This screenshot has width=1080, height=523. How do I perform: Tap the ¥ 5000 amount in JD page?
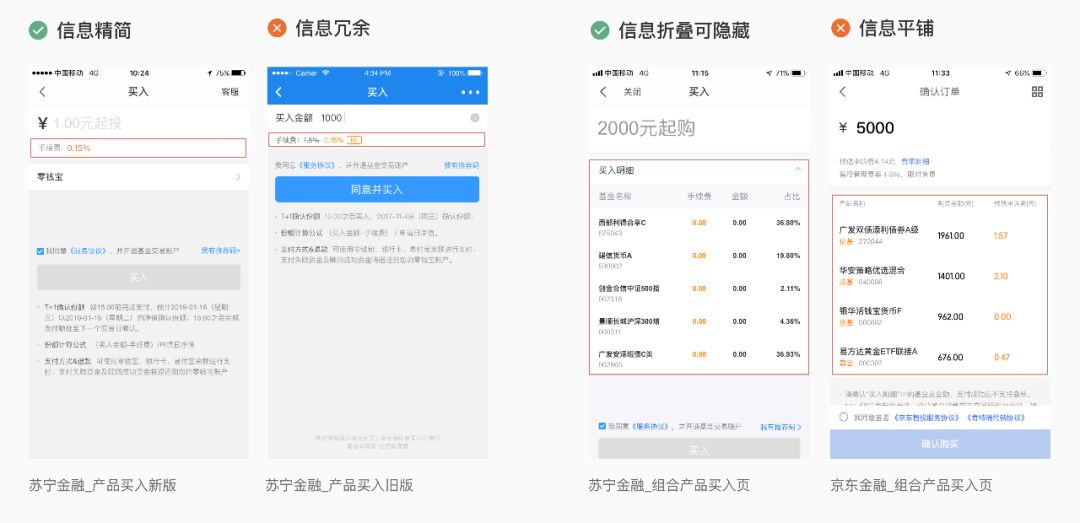(866, 128)
